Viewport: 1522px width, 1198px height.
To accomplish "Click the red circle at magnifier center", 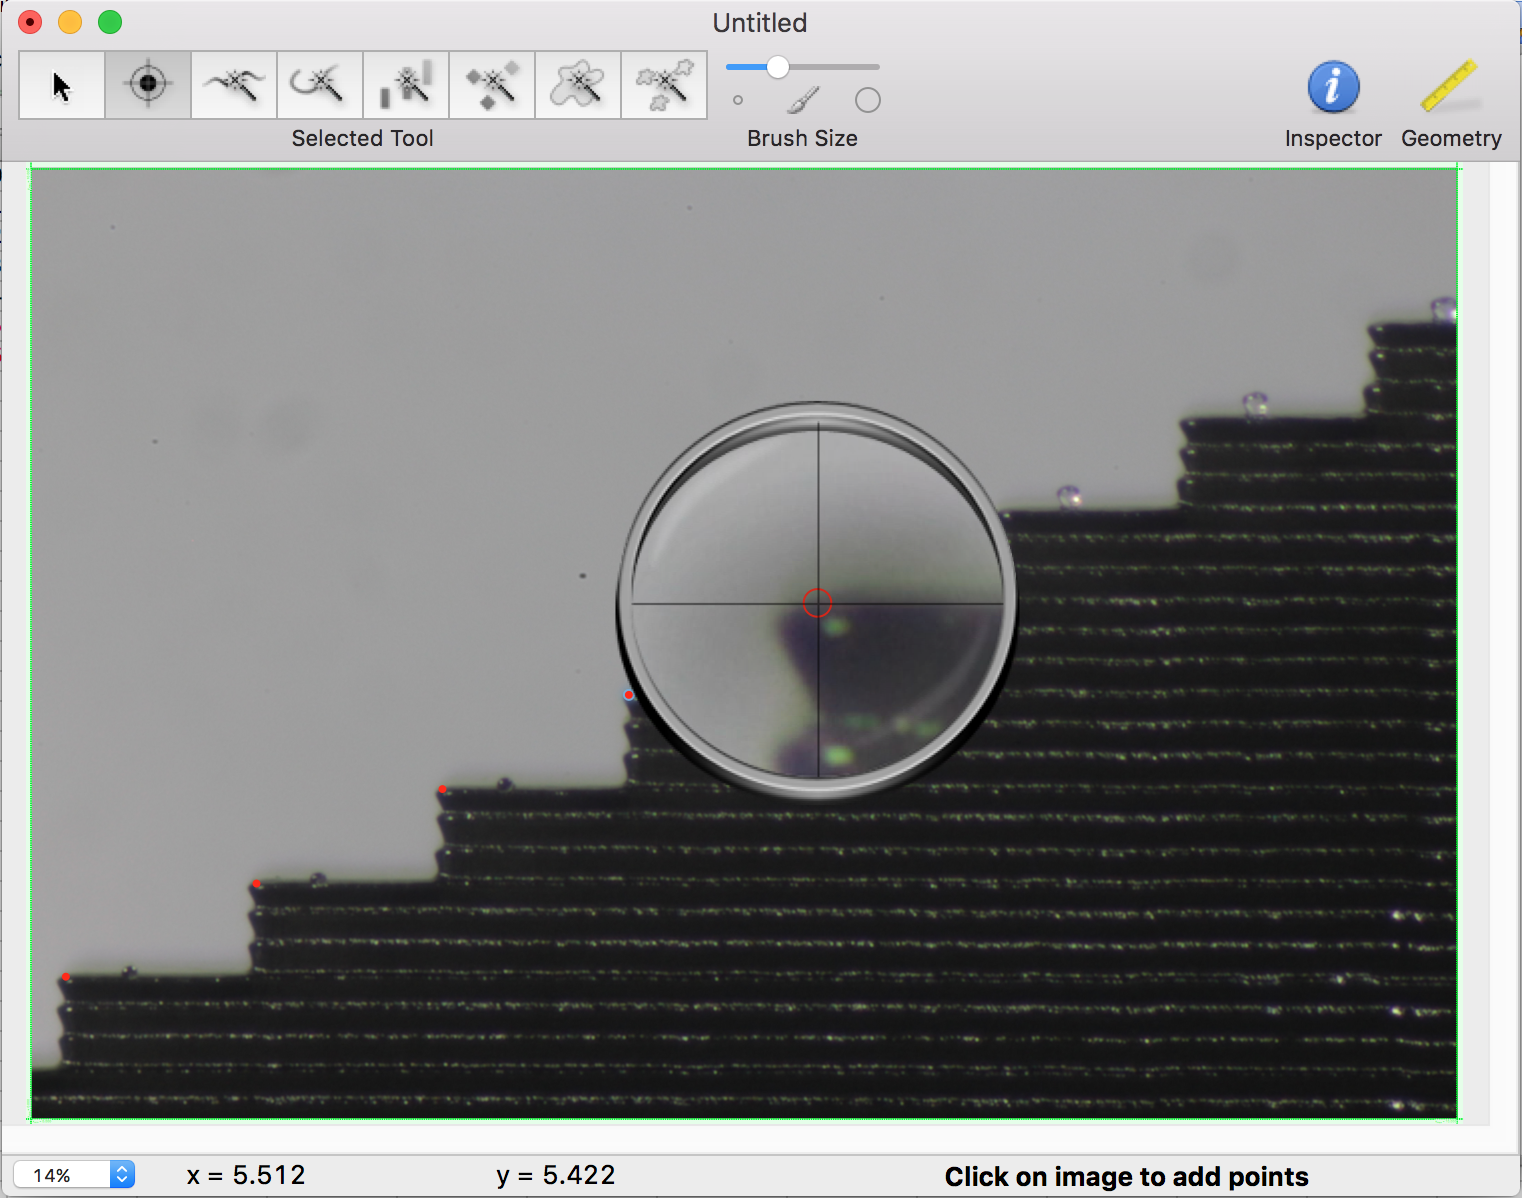I will 817,602.
